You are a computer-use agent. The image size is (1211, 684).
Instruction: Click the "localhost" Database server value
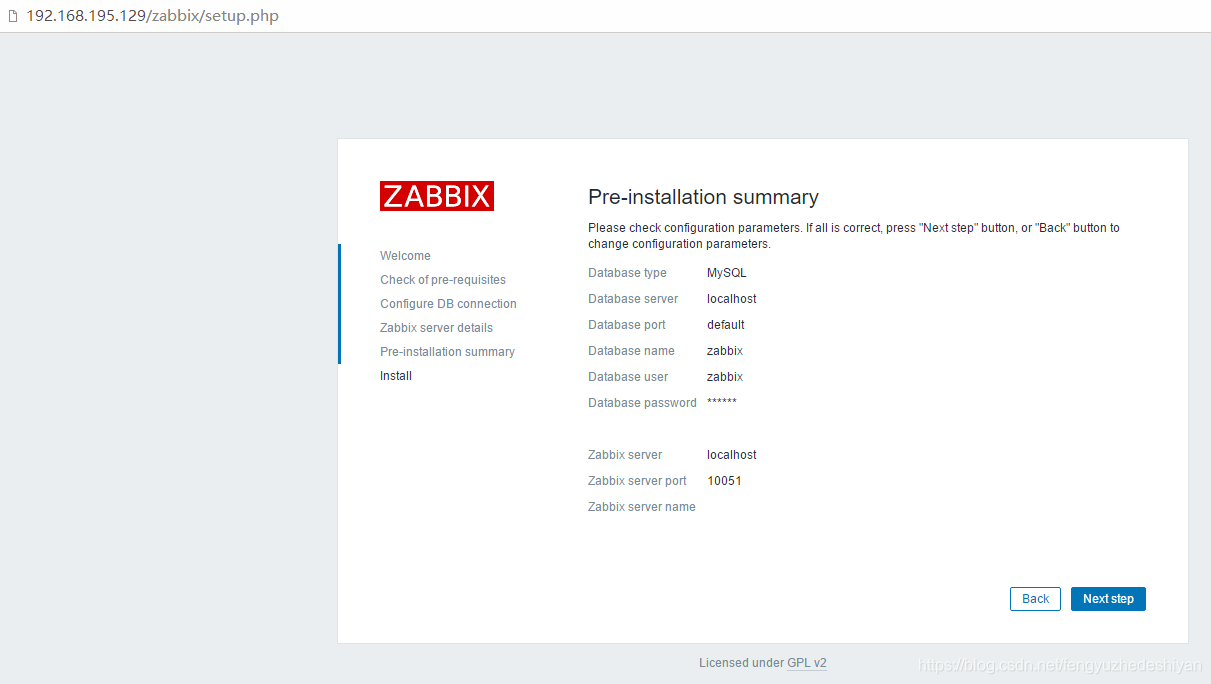click(731, 298)
